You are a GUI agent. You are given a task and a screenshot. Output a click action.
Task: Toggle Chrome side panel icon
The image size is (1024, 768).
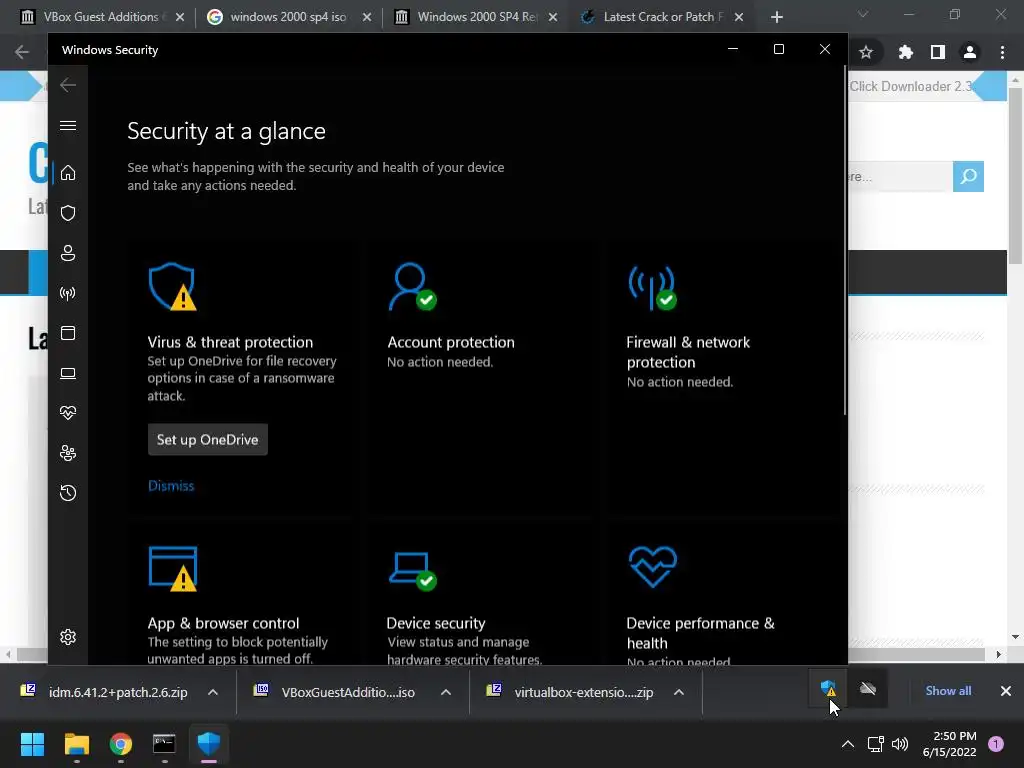click(x=938, y=52)
